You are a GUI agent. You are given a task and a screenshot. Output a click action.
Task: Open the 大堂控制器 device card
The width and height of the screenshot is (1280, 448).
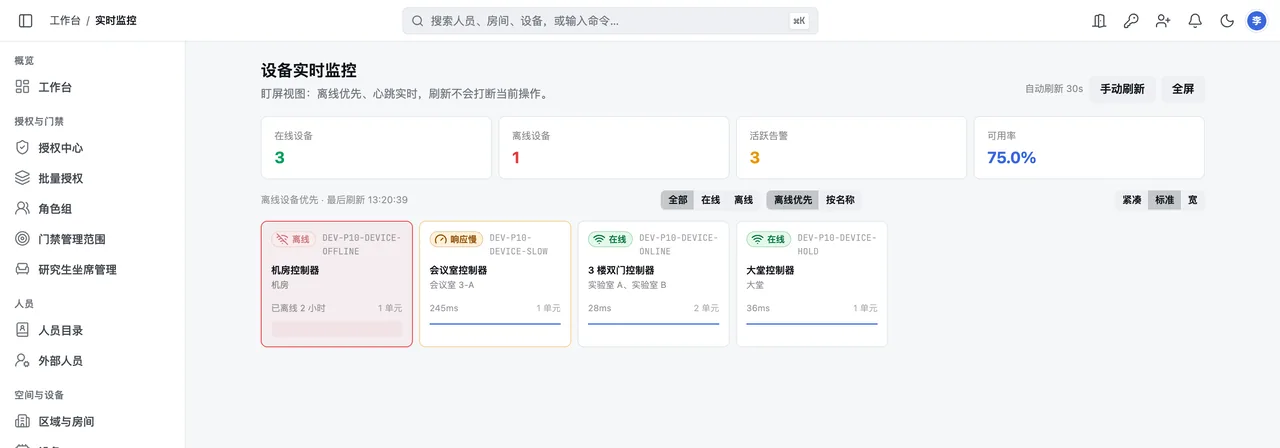coord(812,284)
